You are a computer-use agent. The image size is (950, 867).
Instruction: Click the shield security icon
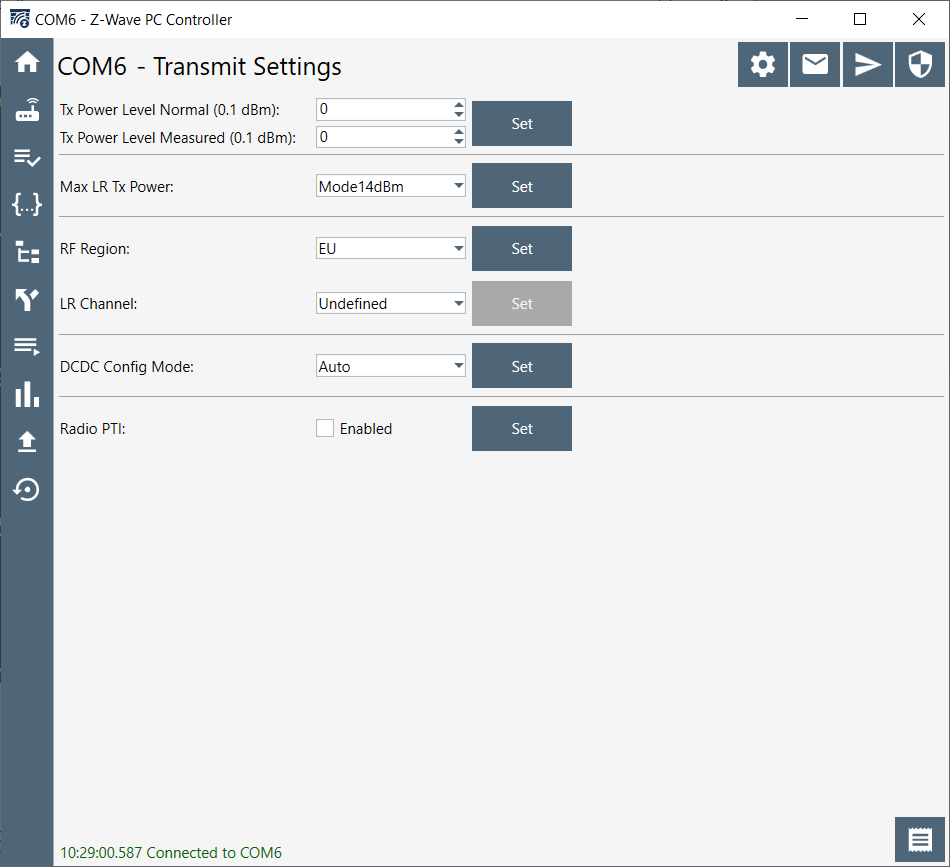[x=920, y=65]
